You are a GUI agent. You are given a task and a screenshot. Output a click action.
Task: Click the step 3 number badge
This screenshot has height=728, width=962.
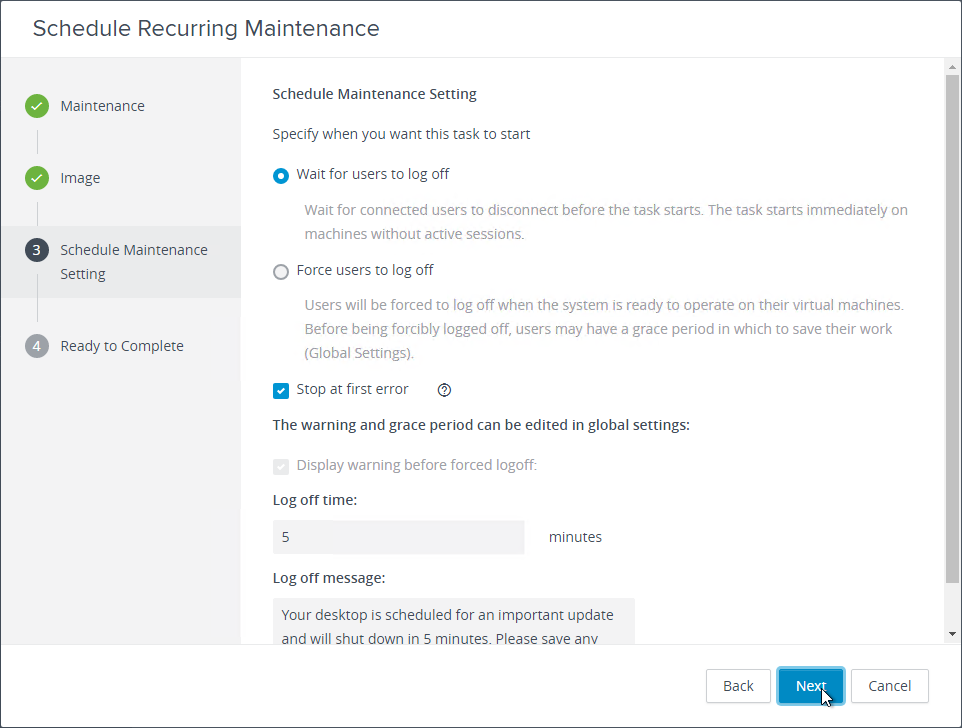[37, 250]
